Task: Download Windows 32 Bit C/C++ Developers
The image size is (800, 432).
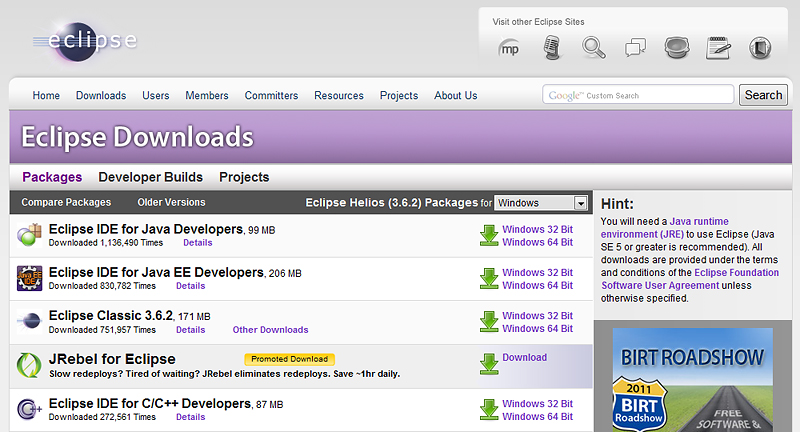Action: [x=537, y=403]
